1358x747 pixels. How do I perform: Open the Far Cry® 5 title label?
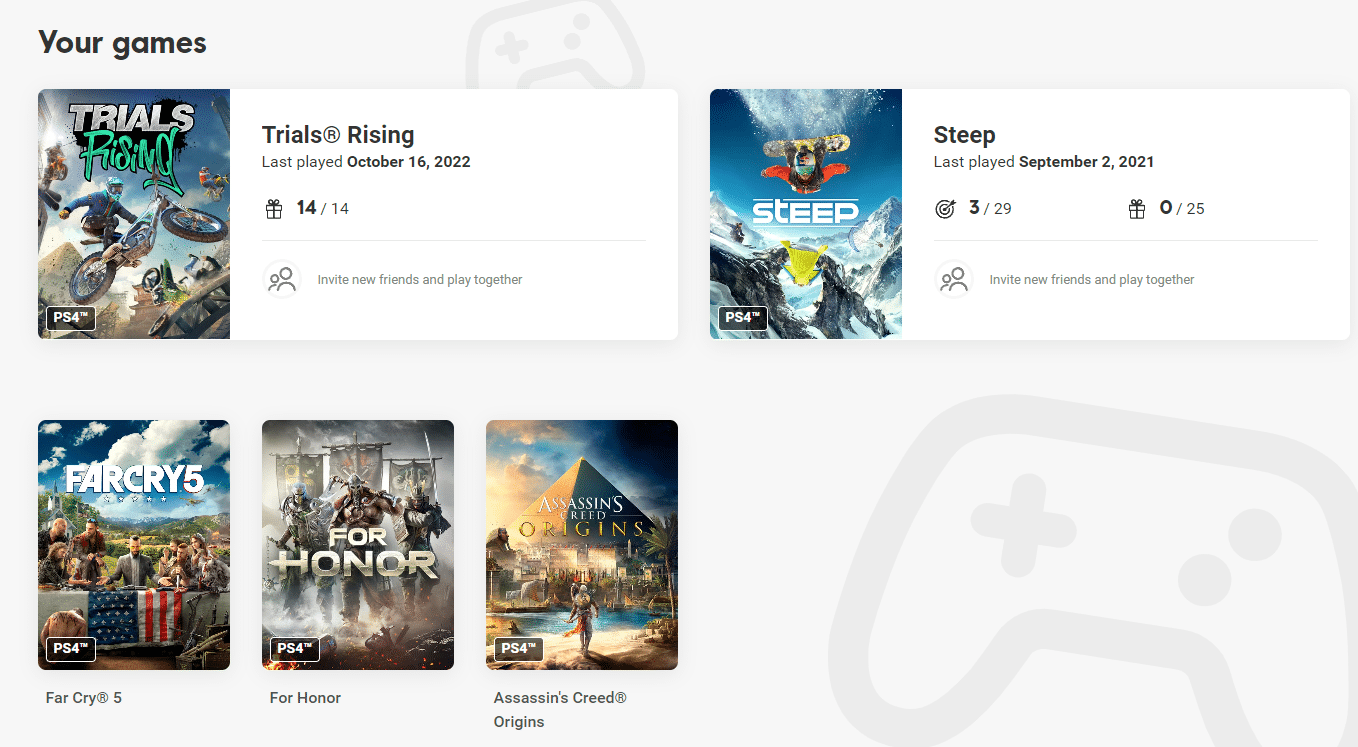point(84,698)
